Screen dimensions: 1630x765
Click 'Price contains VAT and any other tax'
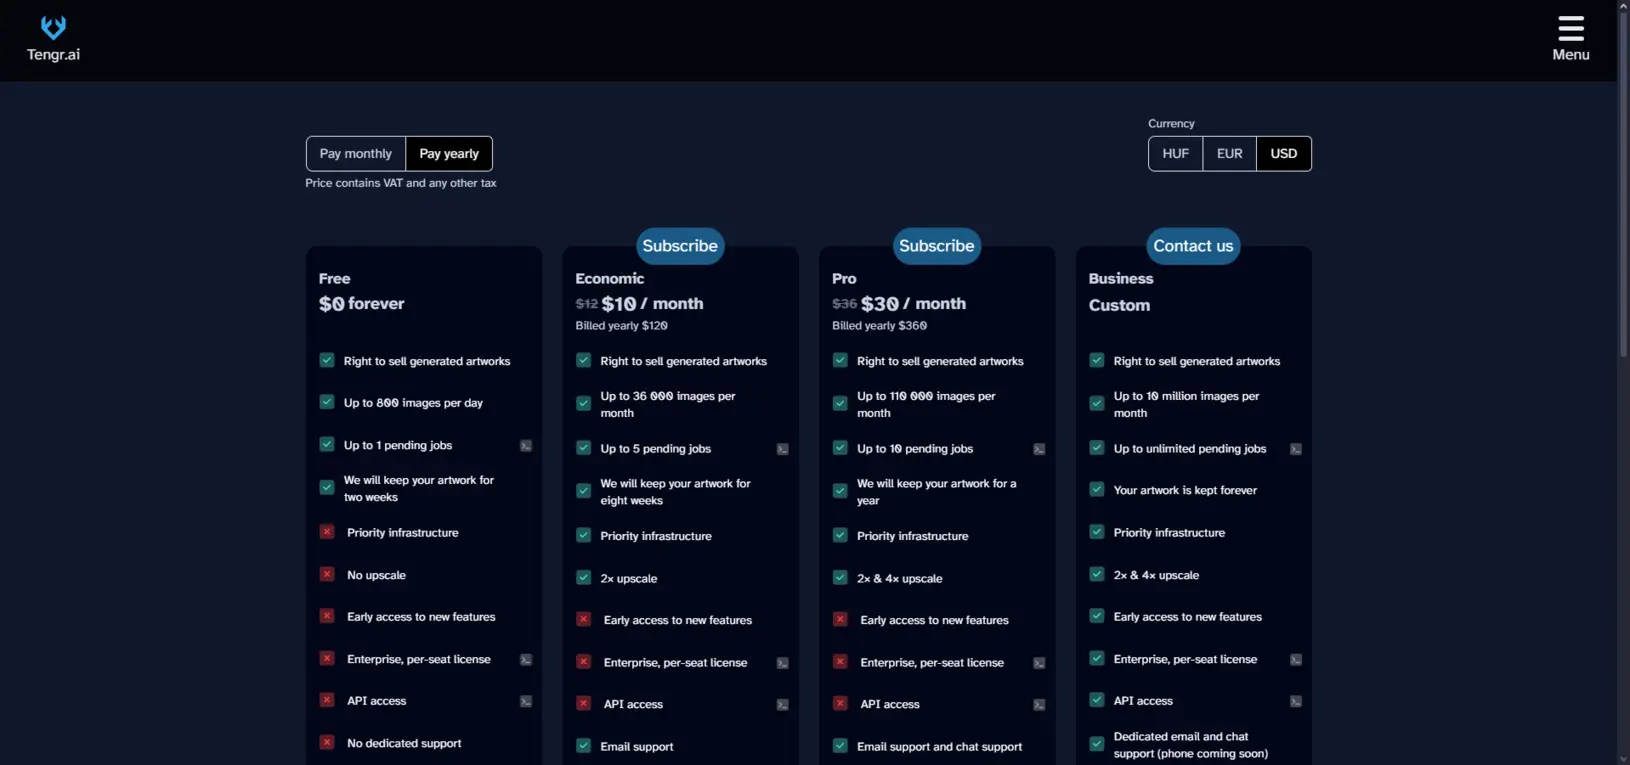coord(401,183)
